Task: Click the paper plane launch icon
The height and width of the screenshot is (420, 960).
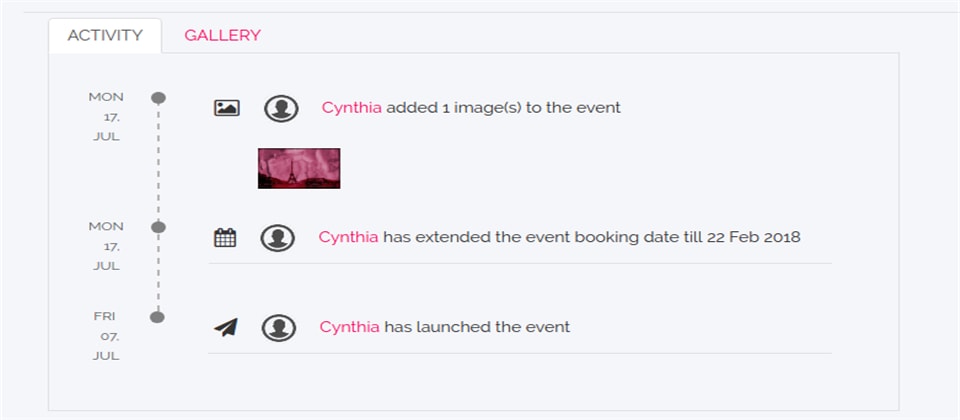Action: pos(226,327)
